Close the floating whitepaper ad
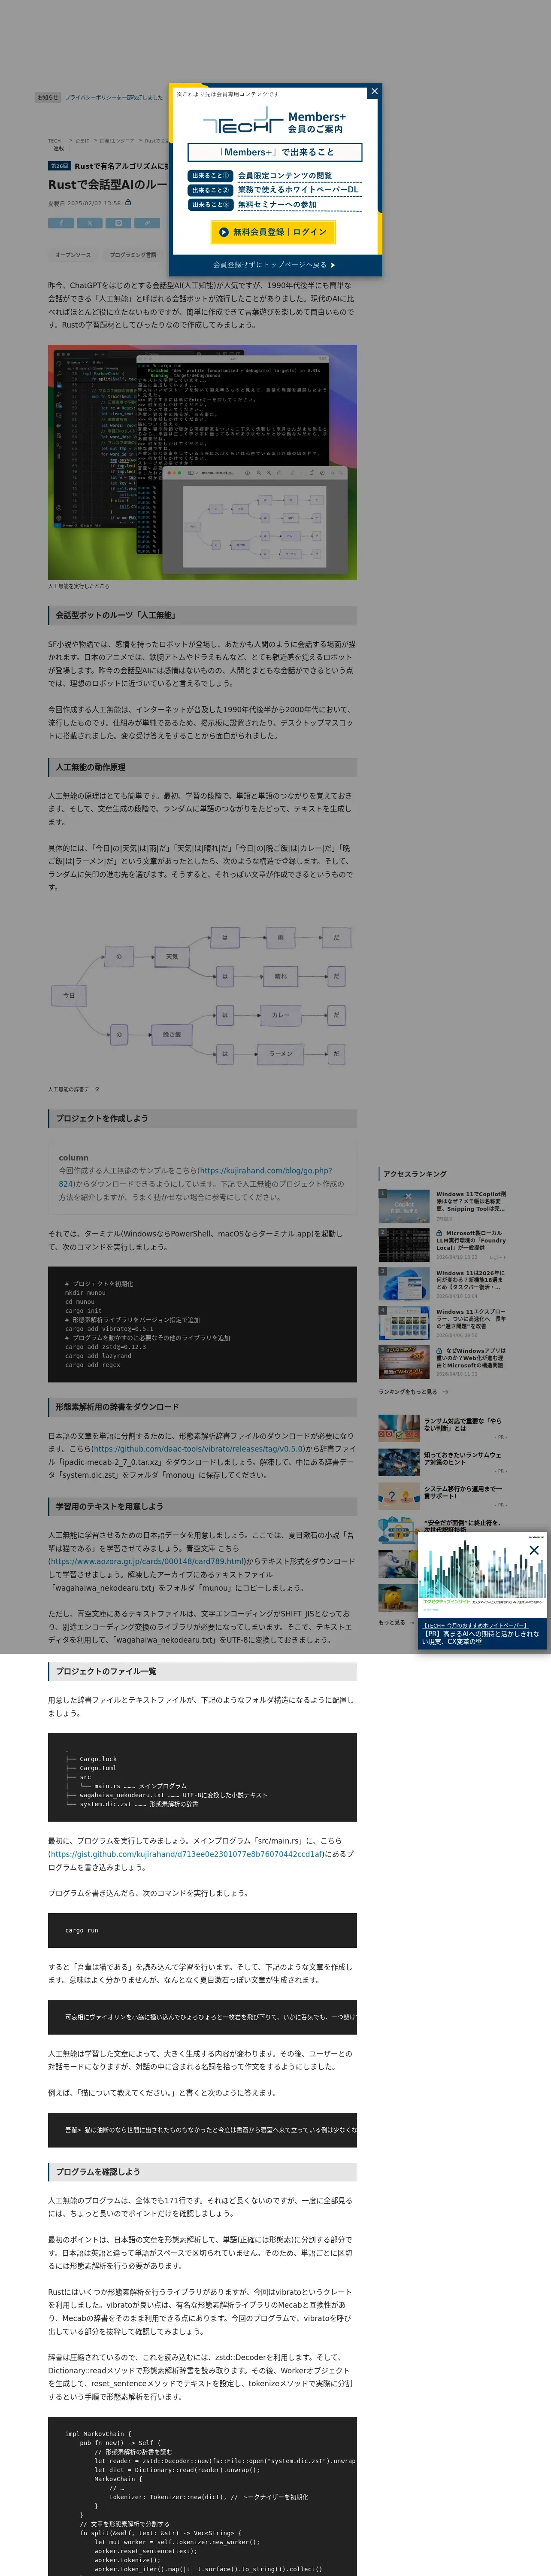Screen dimensions: 551x2576 (534, 1550)
